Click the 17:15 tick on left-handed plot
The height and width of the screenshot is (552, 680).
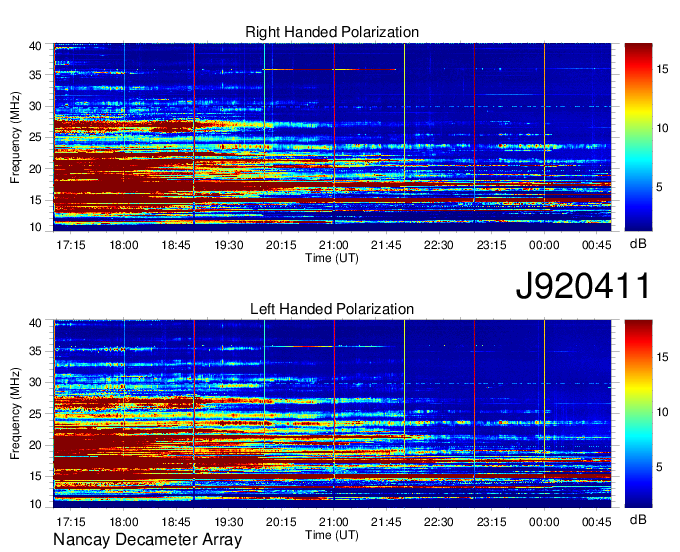[71, 522]
